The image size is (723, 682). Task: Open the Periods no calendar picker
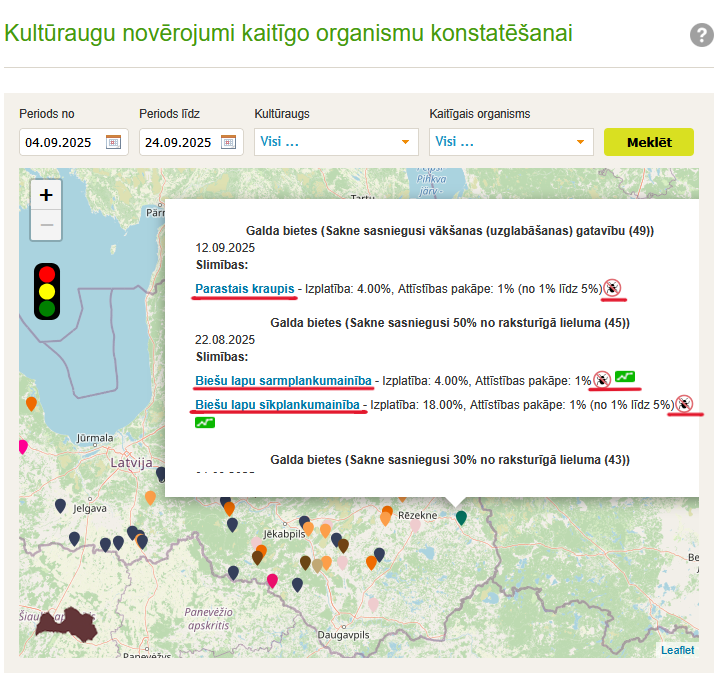click(x=113, y=142)
